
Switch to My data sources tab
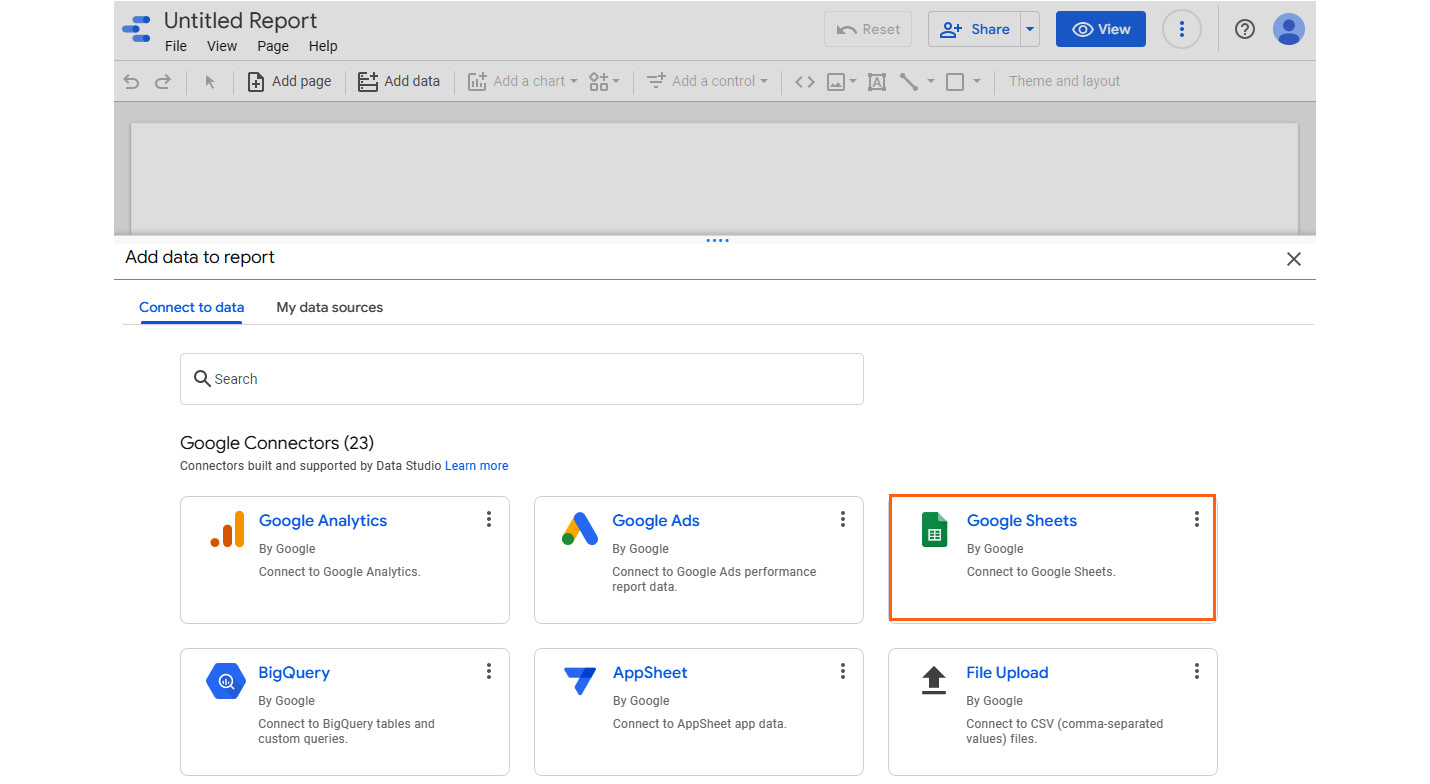pyautogui.click(x=330, y=308)
